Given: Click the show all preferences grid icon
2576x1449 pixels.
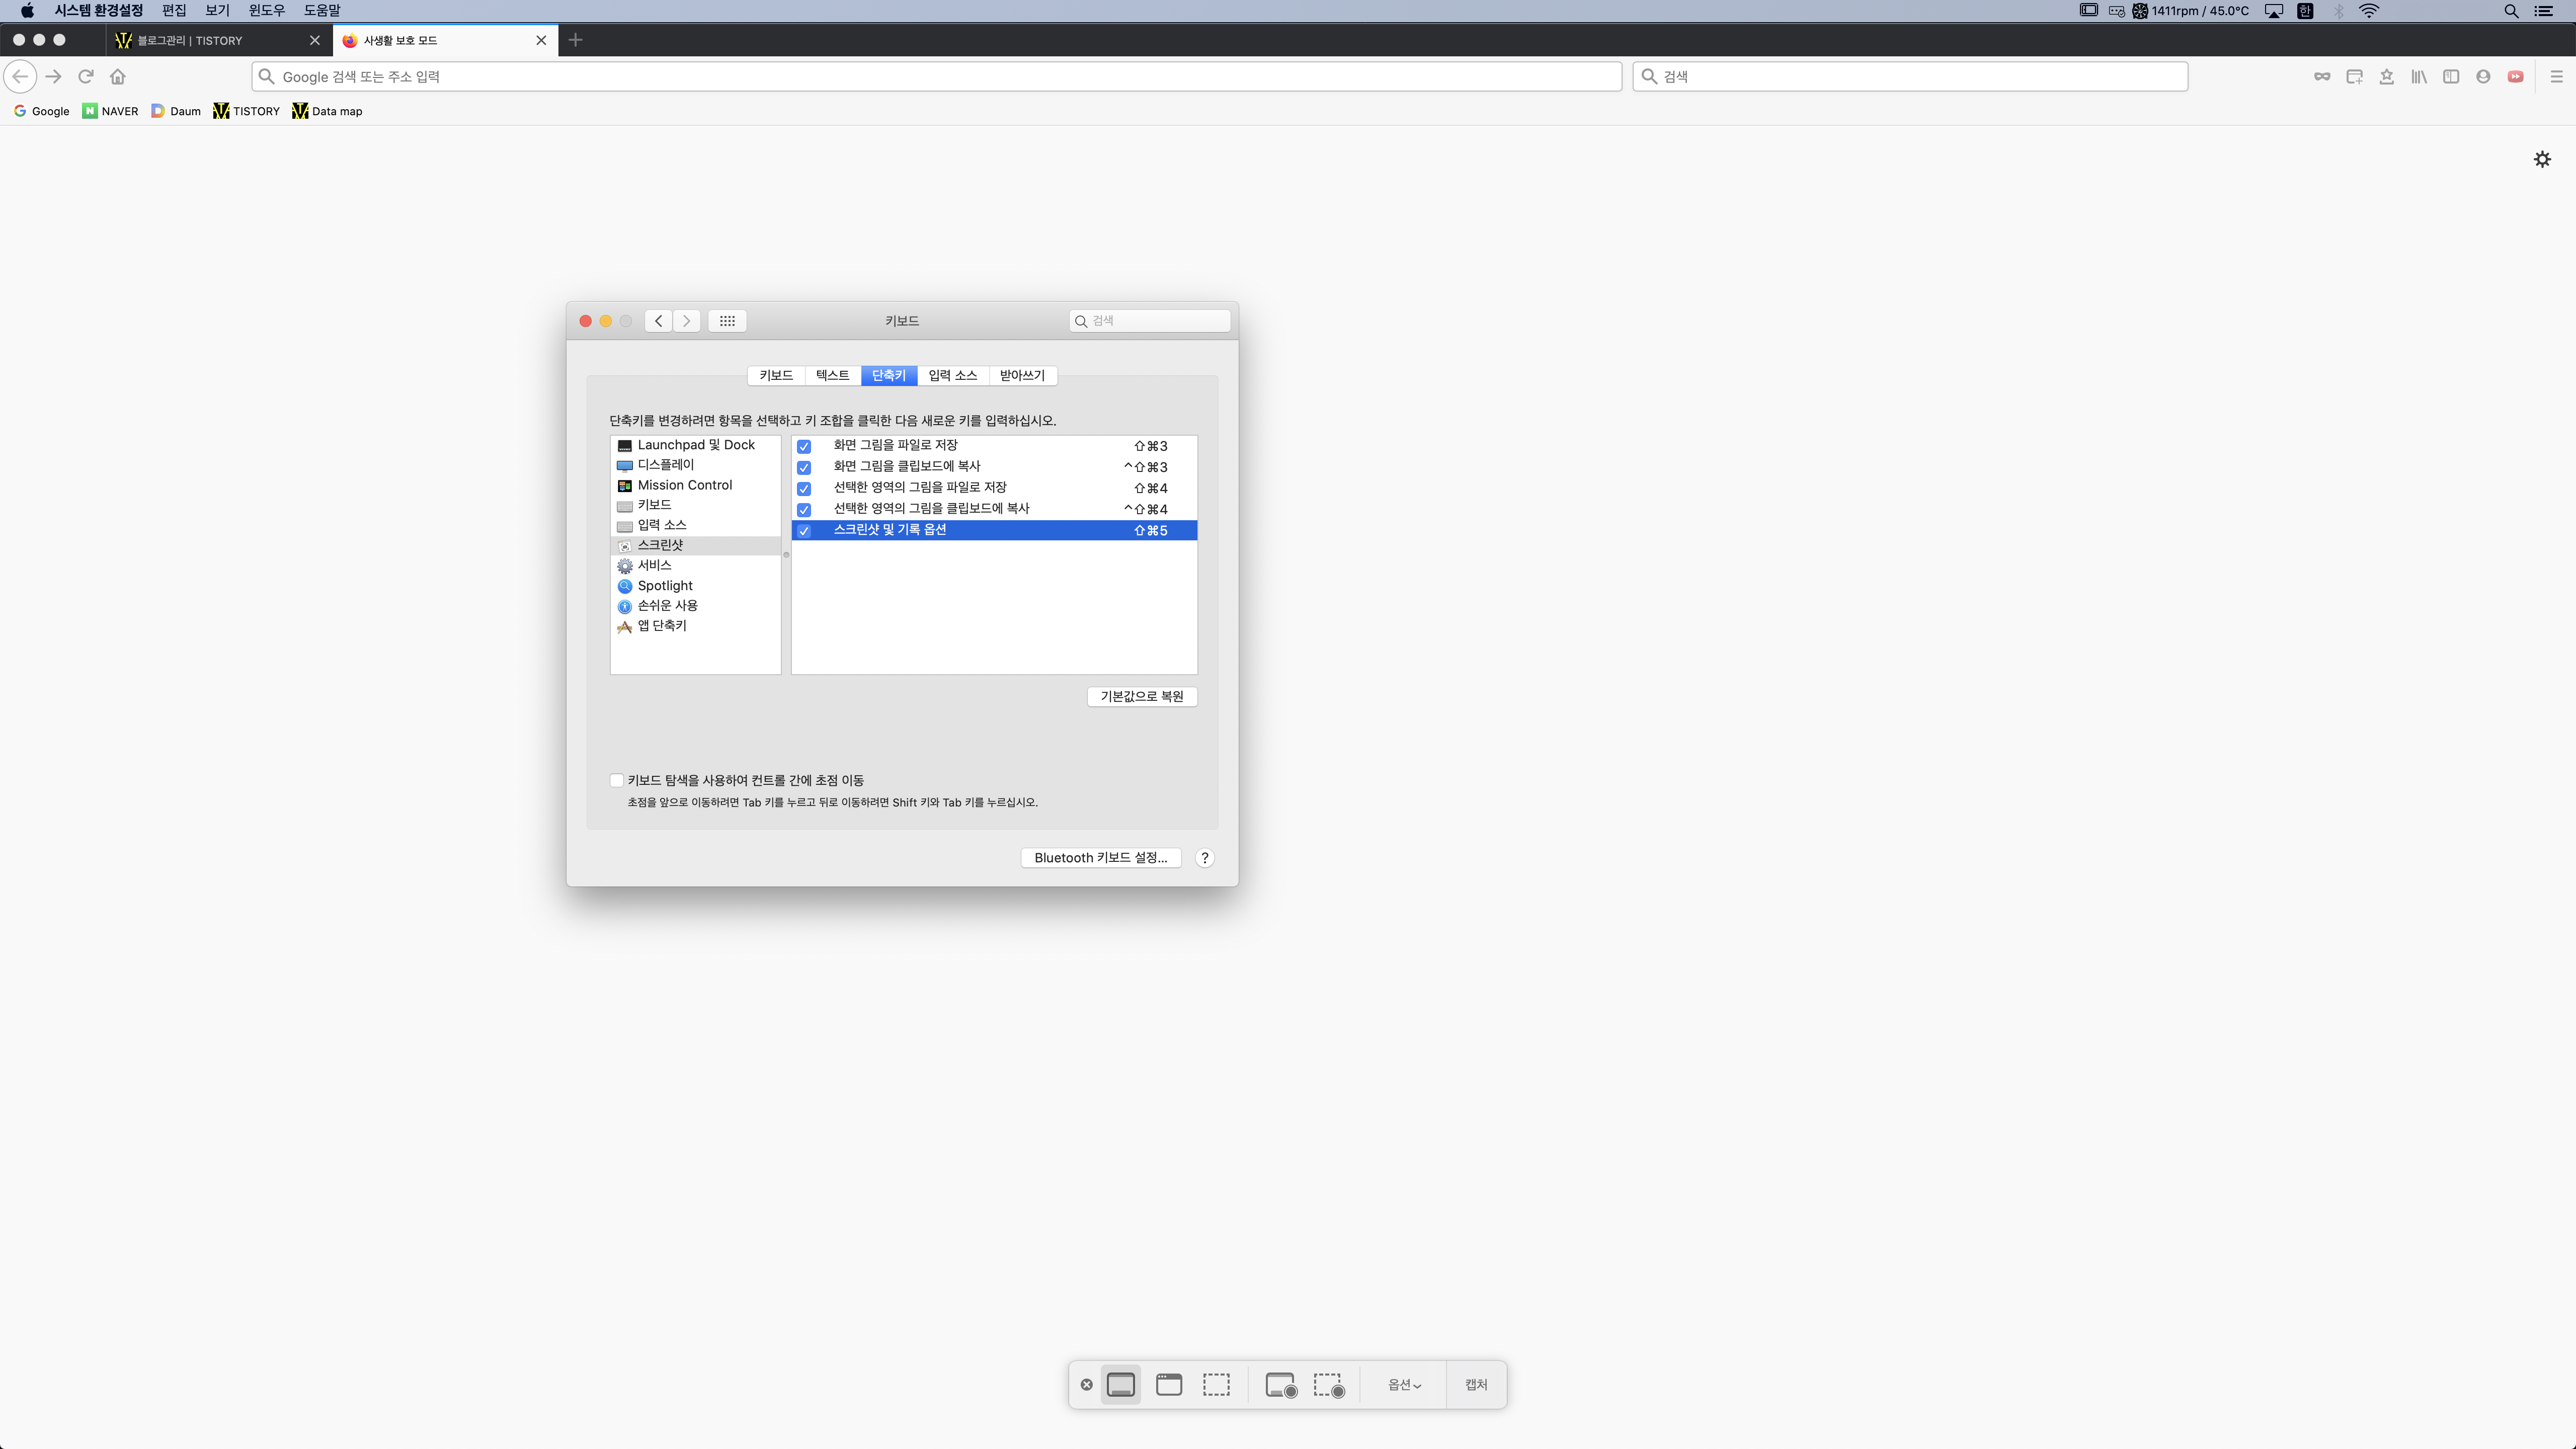Looking at the screenshot, I should pos(727,321).
